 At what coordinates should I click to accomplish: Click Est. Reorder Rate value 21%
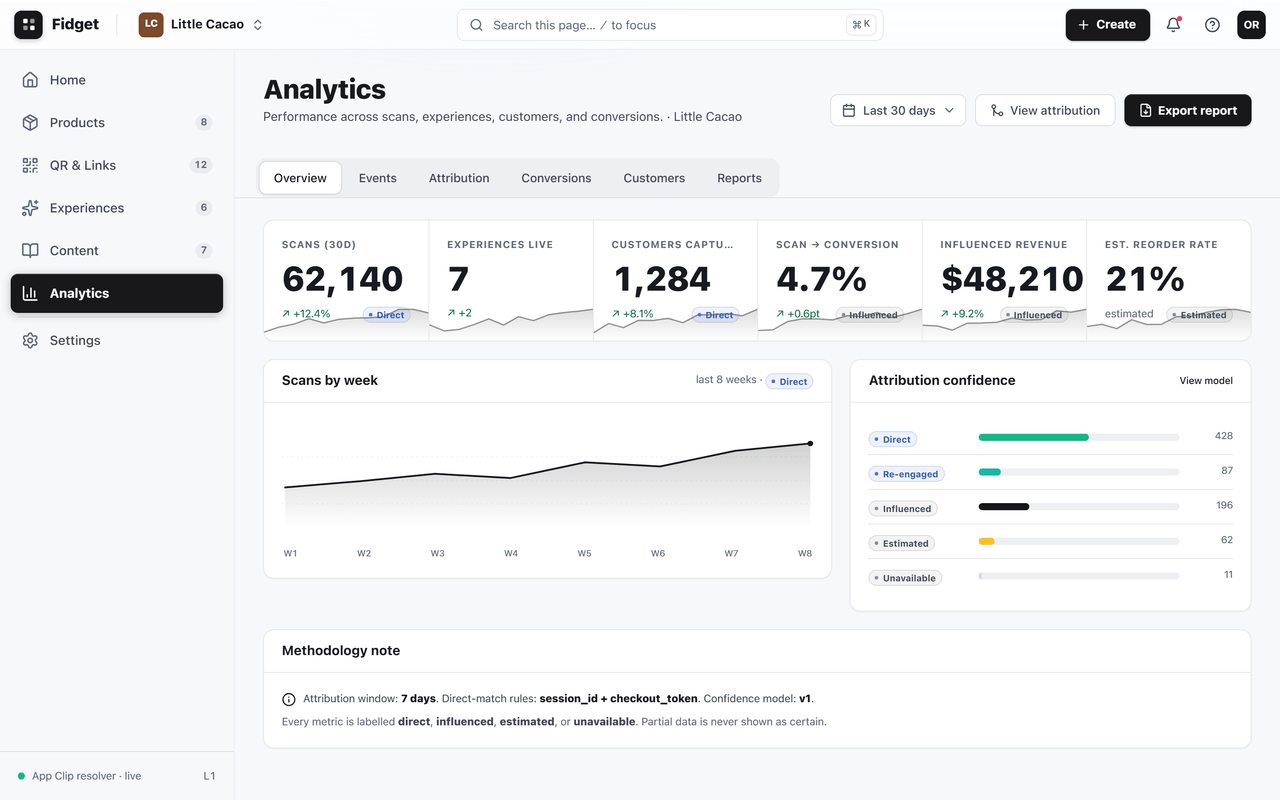click(1145, 279)
